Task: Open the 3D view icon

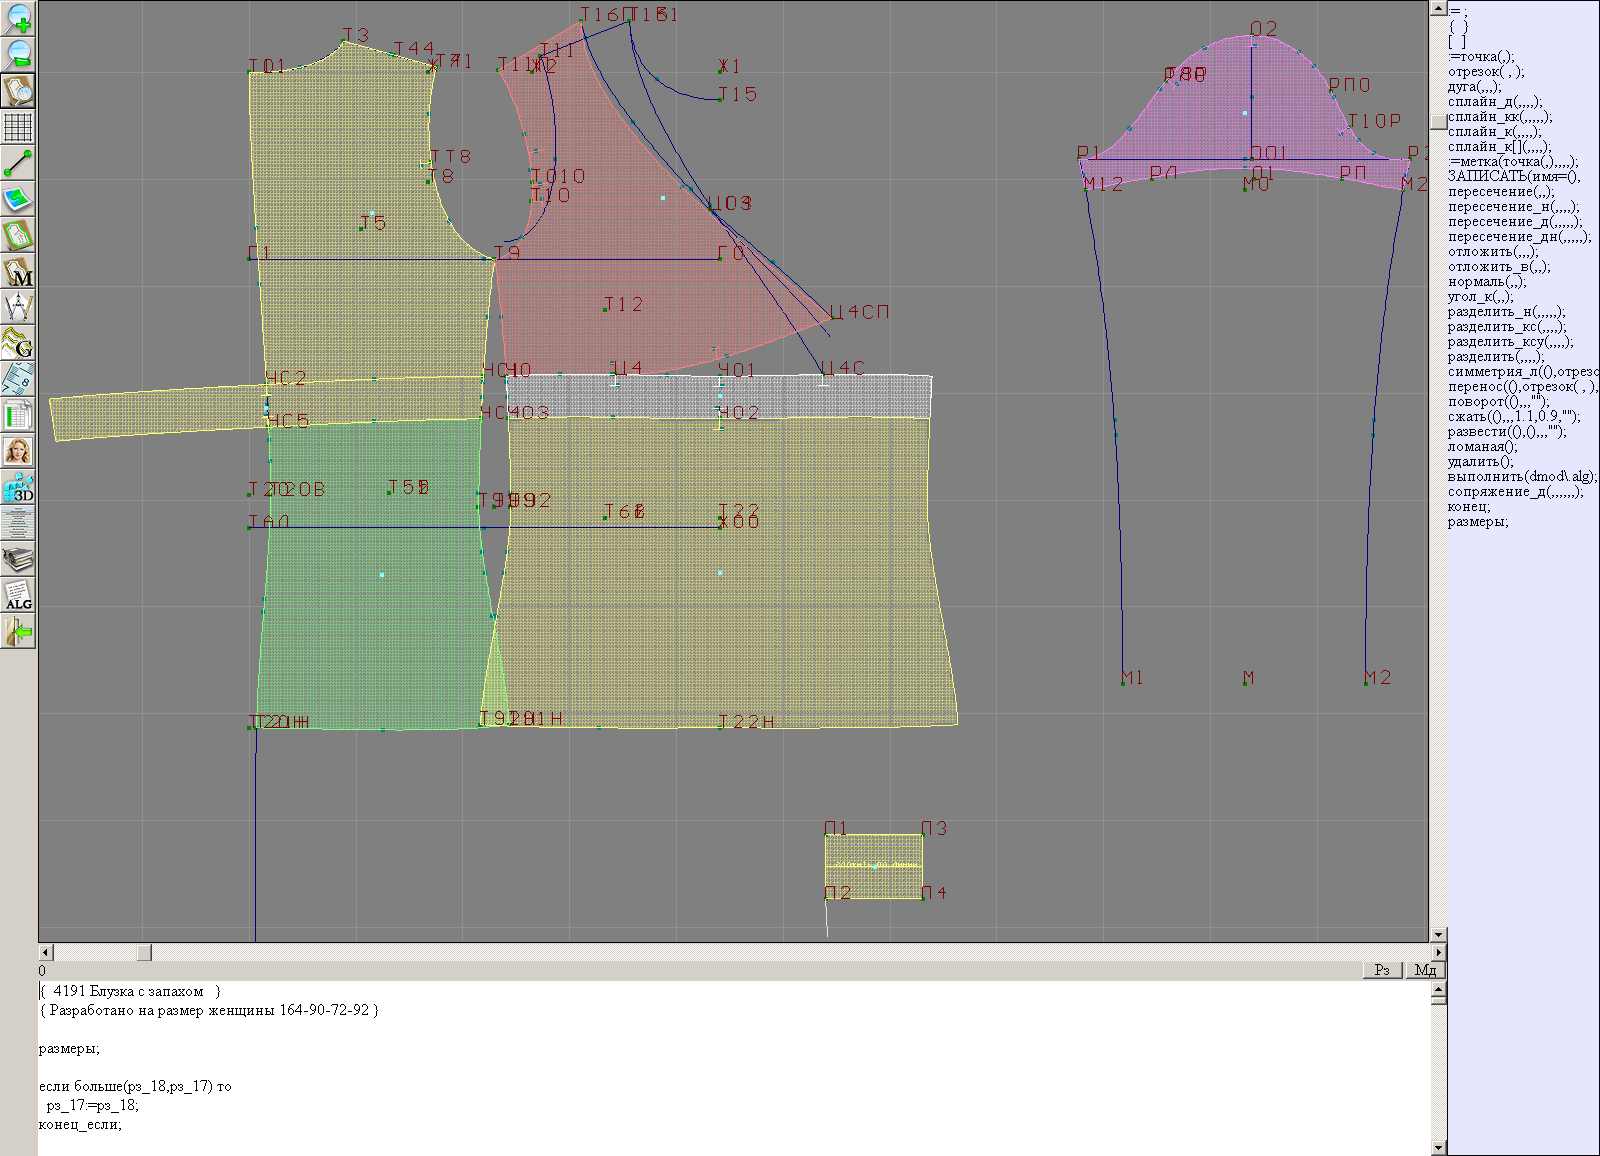Action: pyautogui.click(x=18, y=488)
